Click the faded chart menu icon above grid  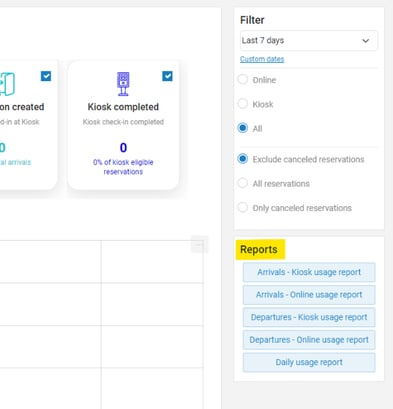199,244
